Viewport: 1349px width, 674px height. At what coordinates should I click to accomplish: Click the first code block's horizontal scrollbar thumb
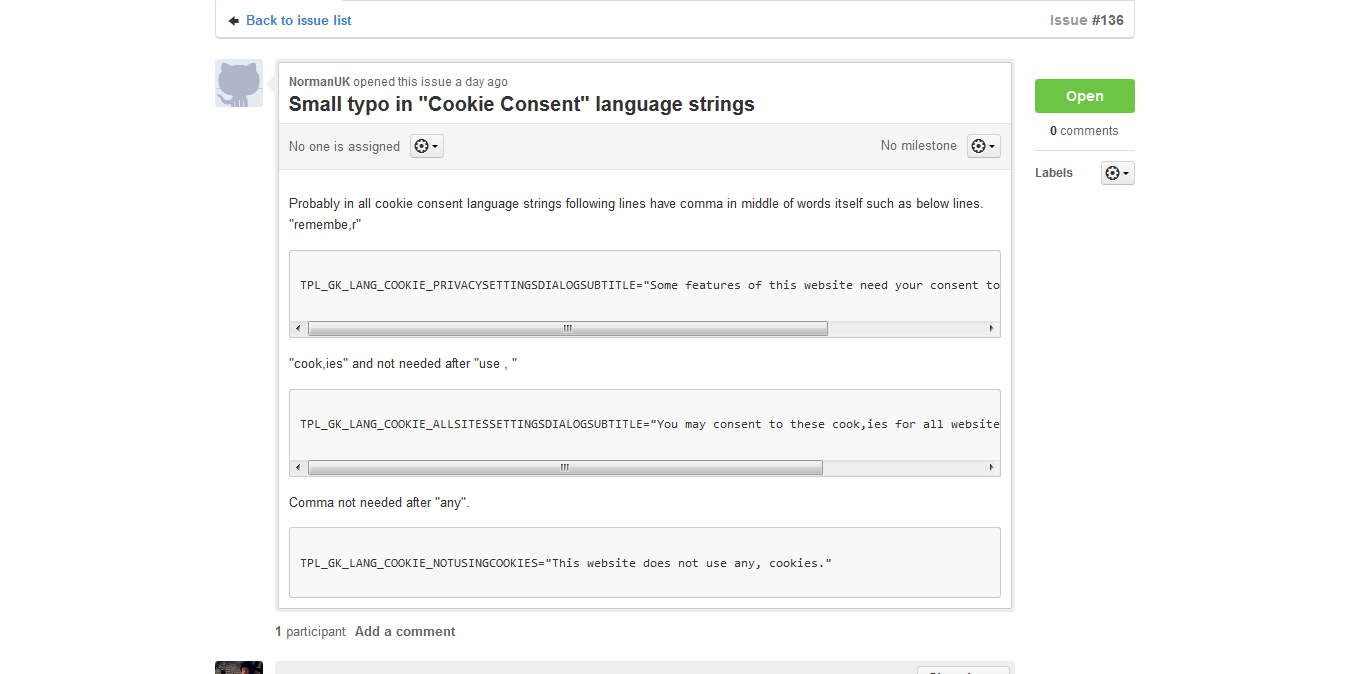pos(567,328)
